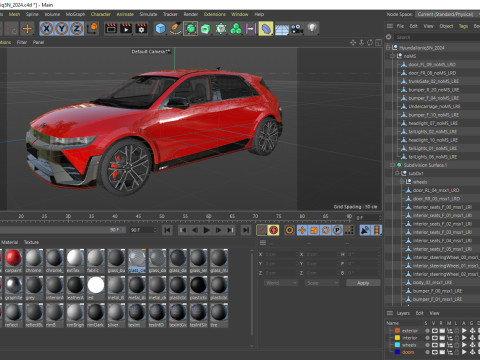Image resolution: width=480 pixels, height=360 pixels.
Task: Click frame 60 on timeline ruler
Action: pyautogui.click(x=209, y=216)
